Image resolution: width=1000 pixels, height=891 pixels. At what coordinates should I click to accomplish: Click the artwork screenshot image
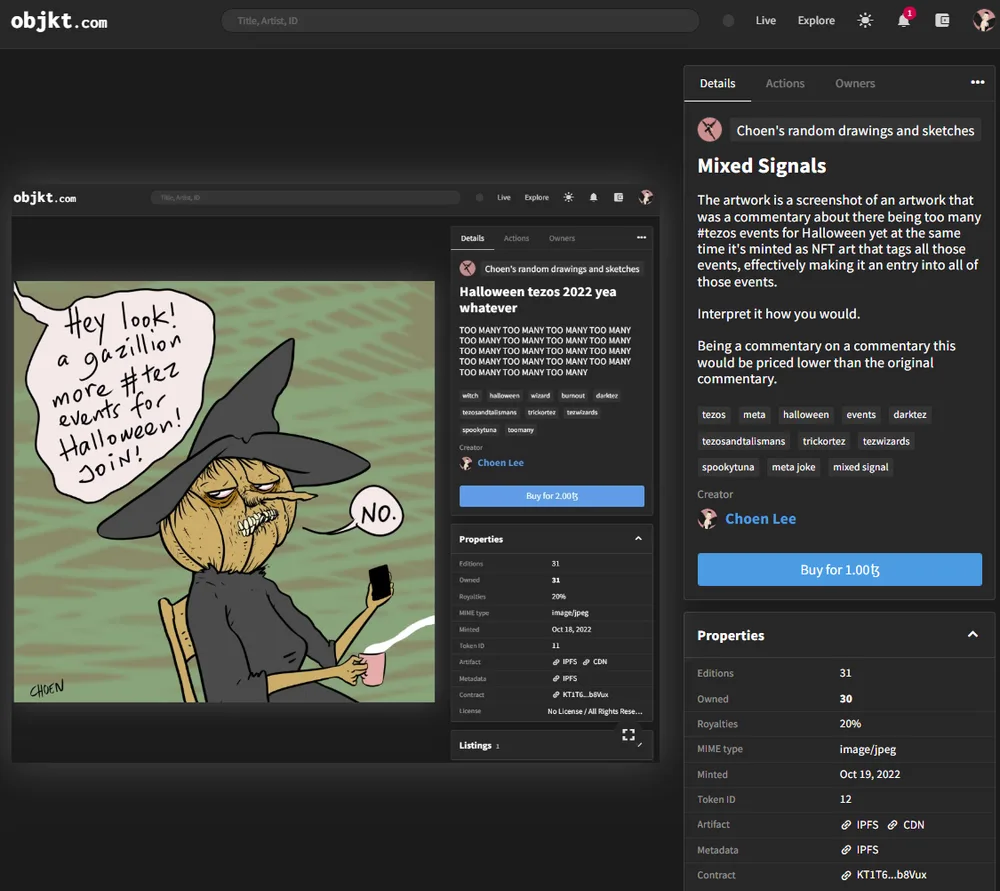click(335, 473)
